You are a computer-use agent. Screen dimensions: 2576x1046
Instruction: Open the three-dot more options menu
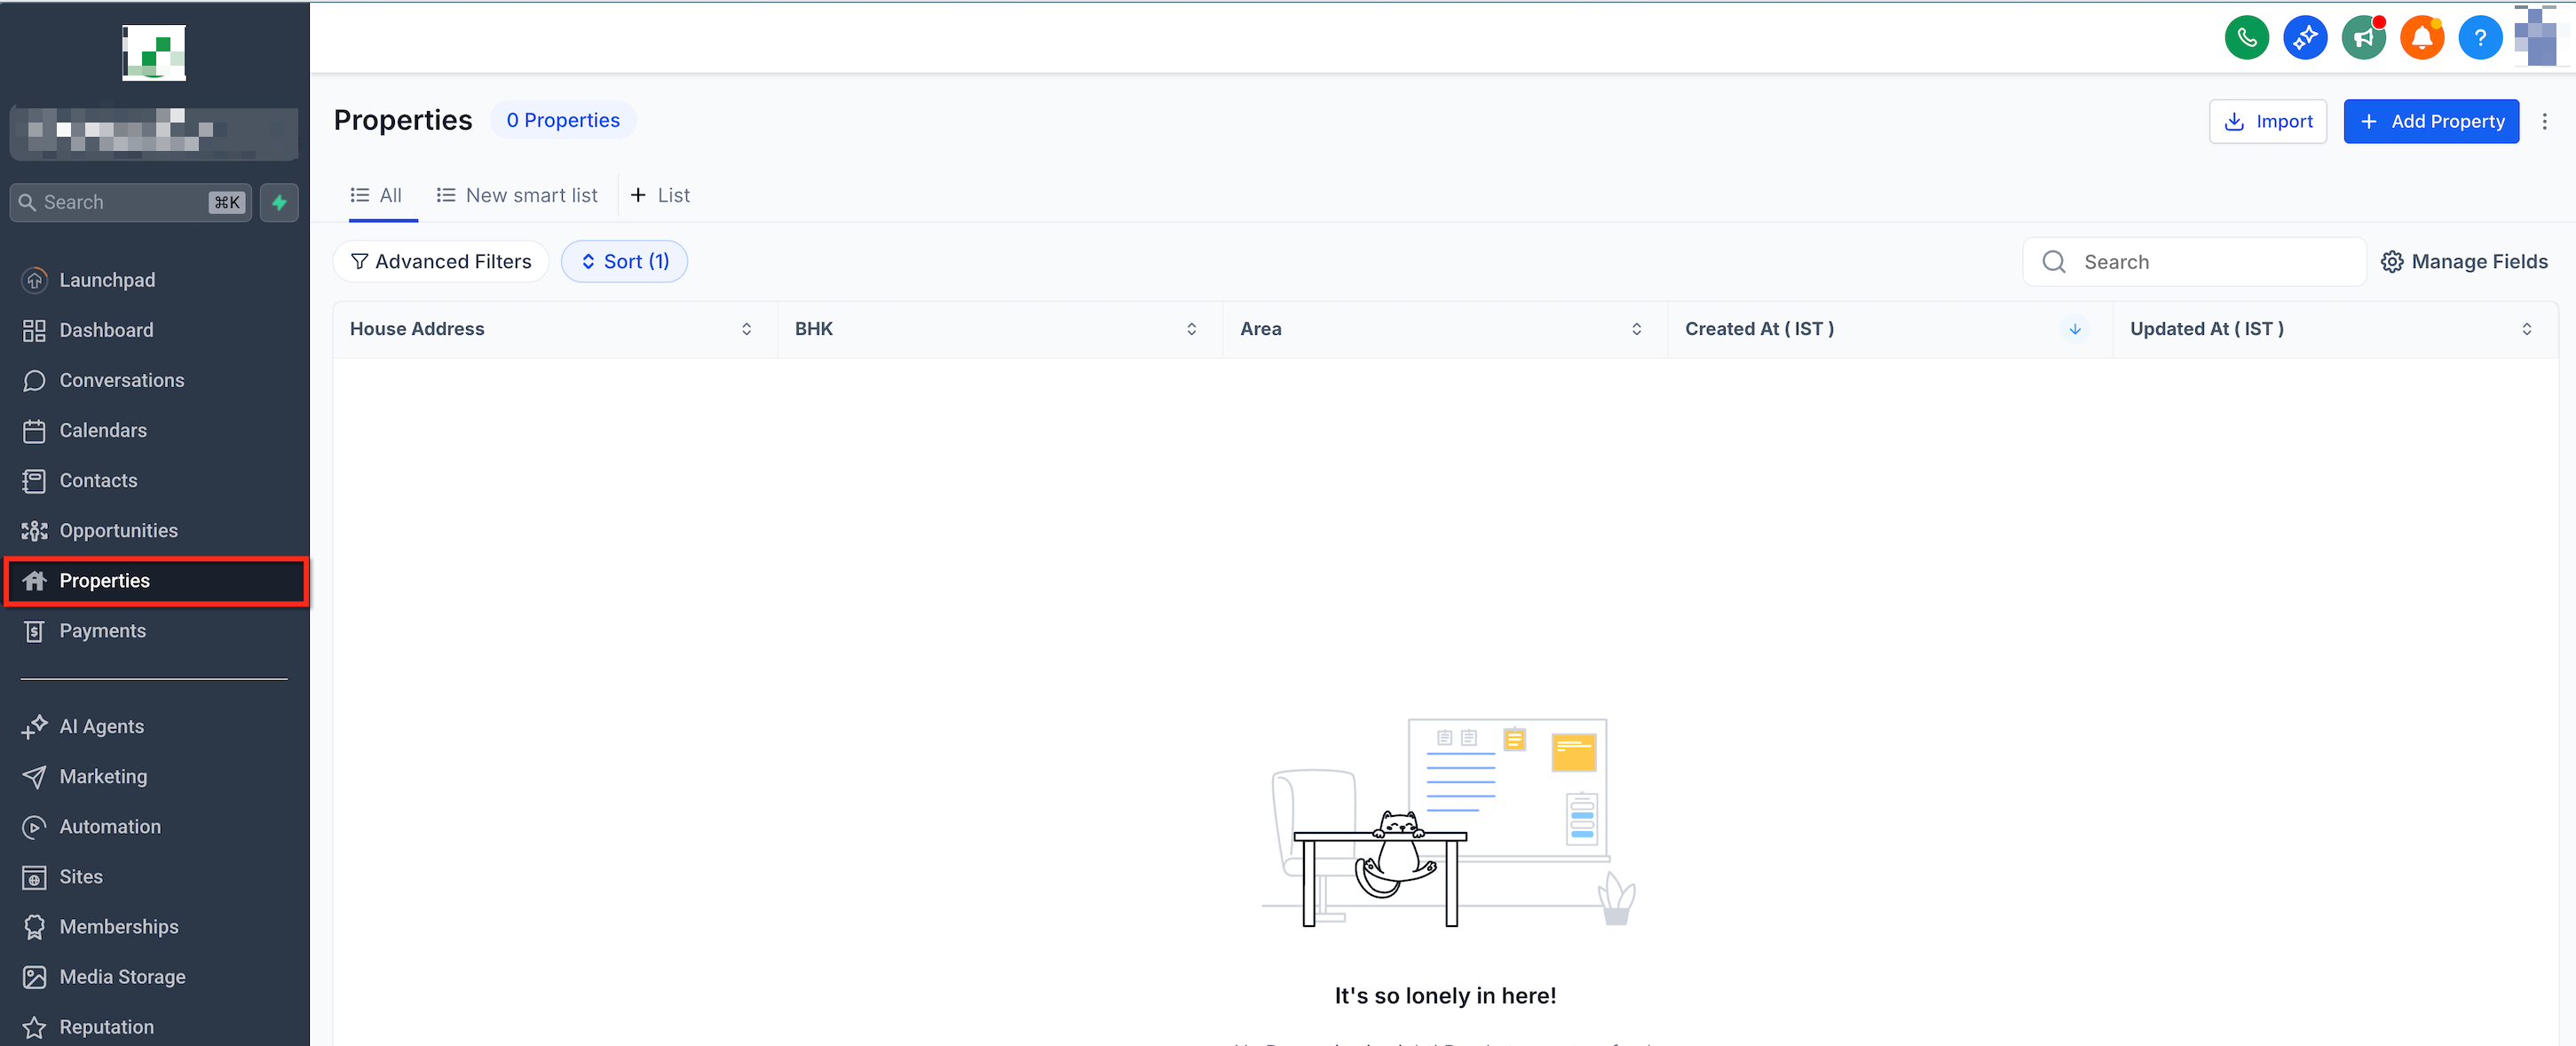pyautogui.click(x=2544, y=121)
